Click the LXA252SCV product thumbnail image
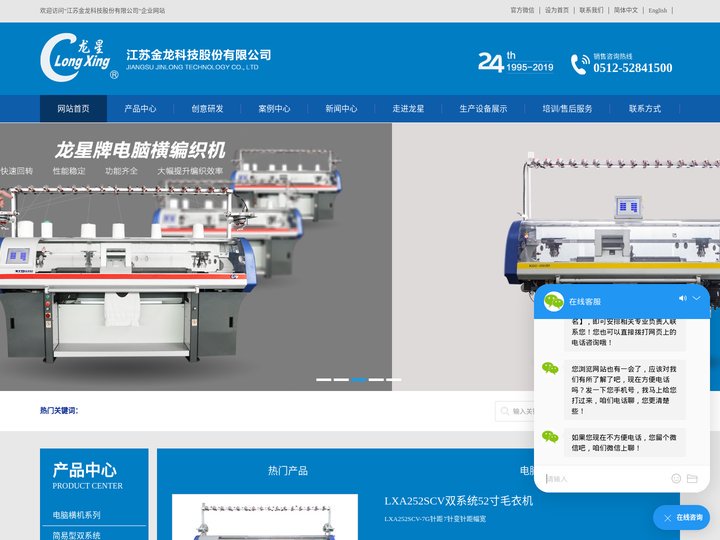 (265, 517)
